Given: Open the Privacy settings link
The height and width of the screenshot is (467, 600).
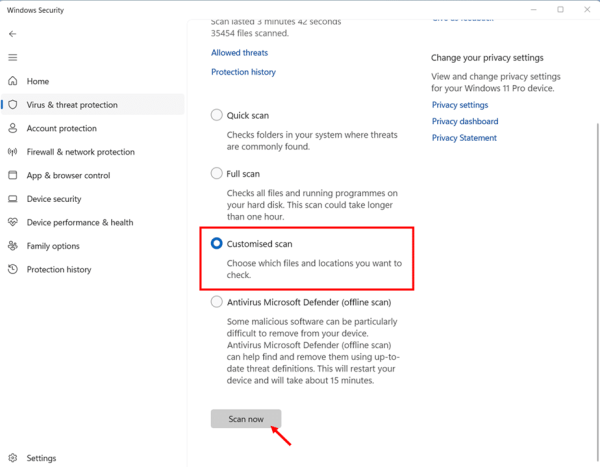Looking at the screenshot, I should pyautogui.click(x=460, y=105).
